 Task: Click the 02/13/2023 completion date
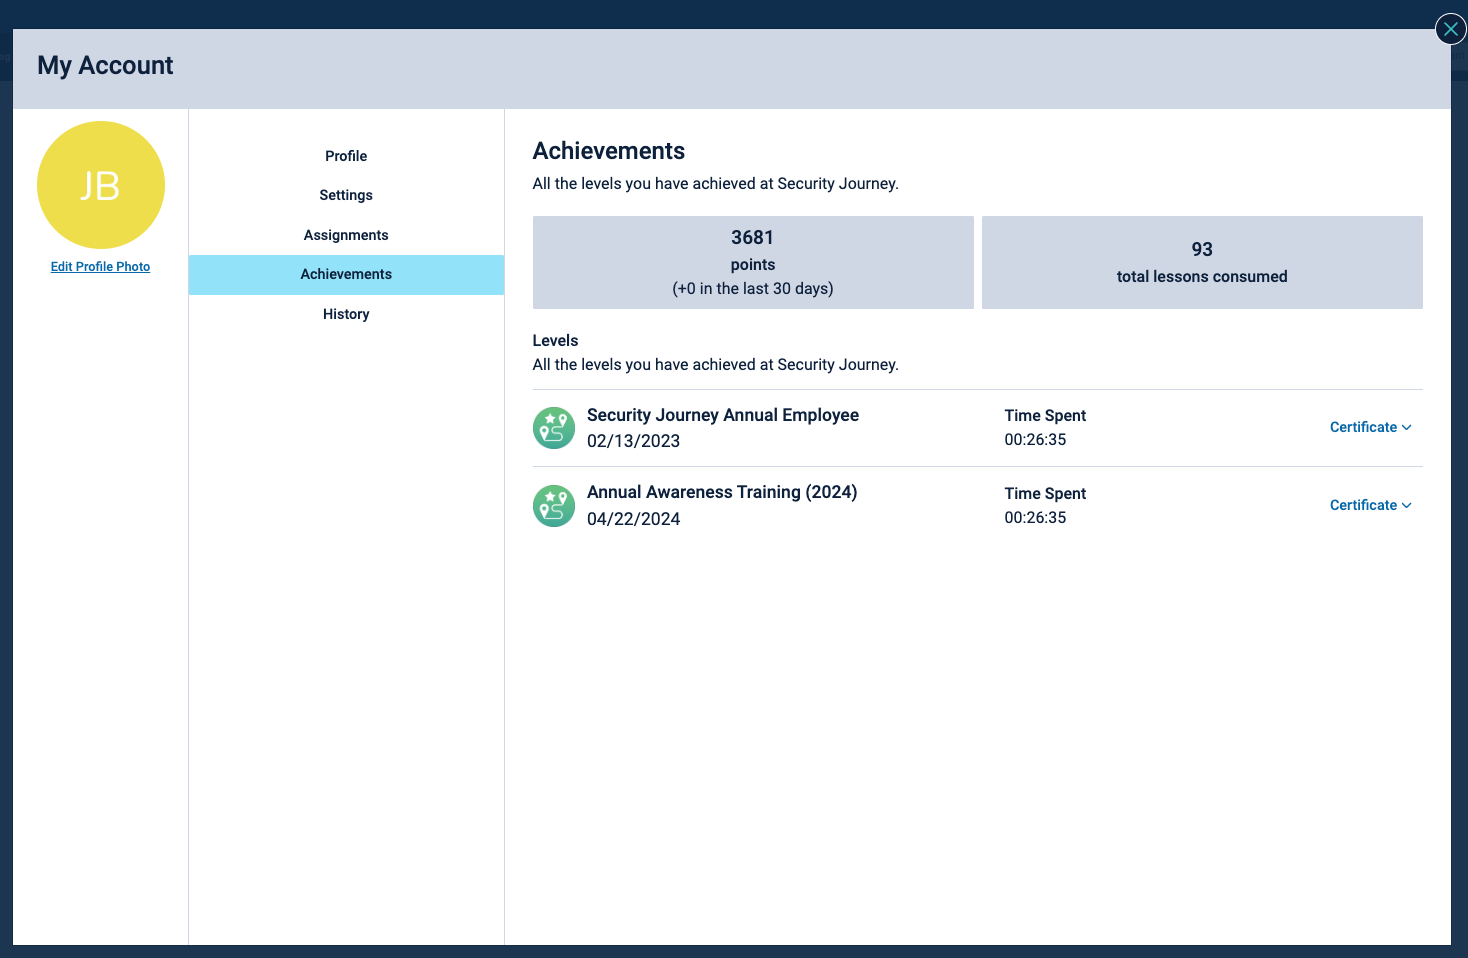[633, 441]
